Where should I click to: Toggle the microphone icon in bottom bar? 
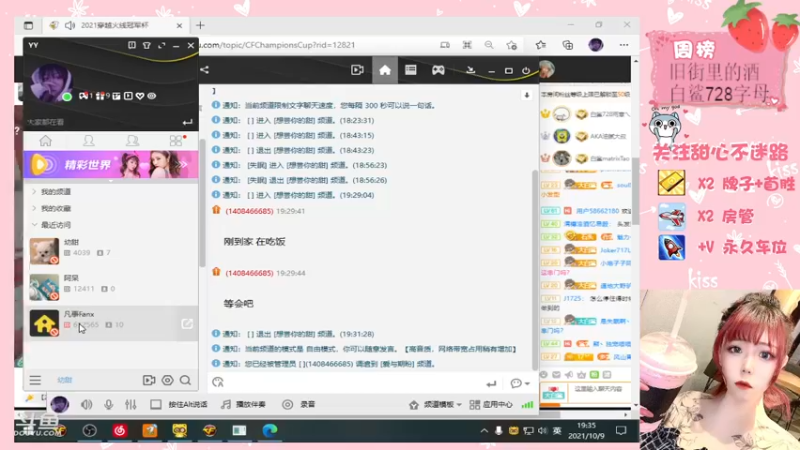click(x=109, y=405)
